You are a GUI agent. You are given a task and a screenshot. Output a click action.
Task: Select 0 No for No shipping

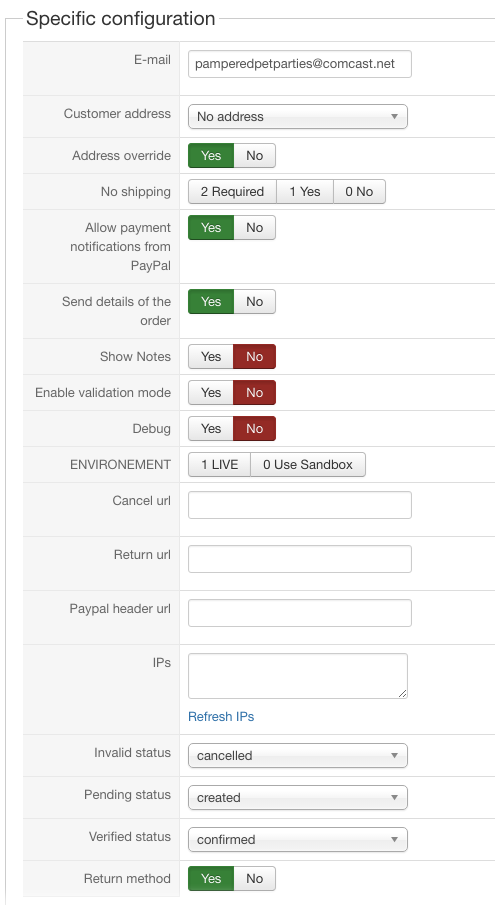[359, 192]
